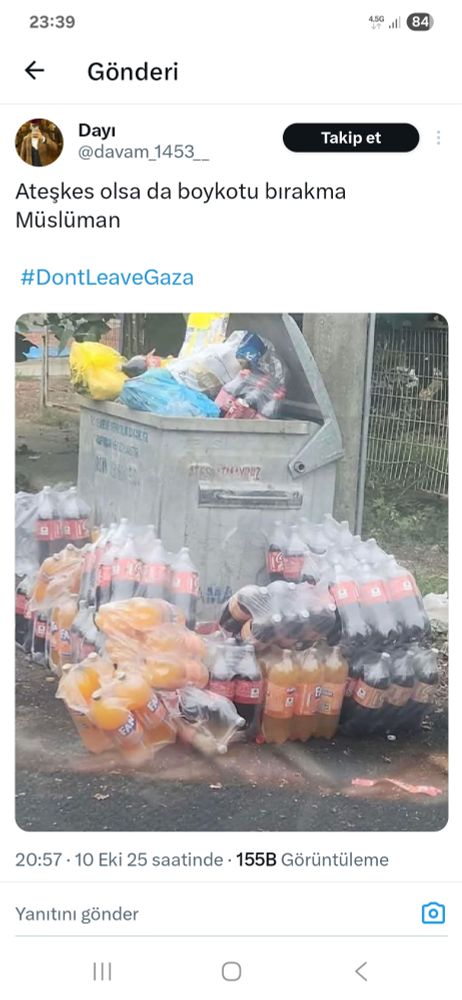The image size is (462, 1000).
Task: Open the 155B Görüntüleme view count
Action: (x=312, y=860)
